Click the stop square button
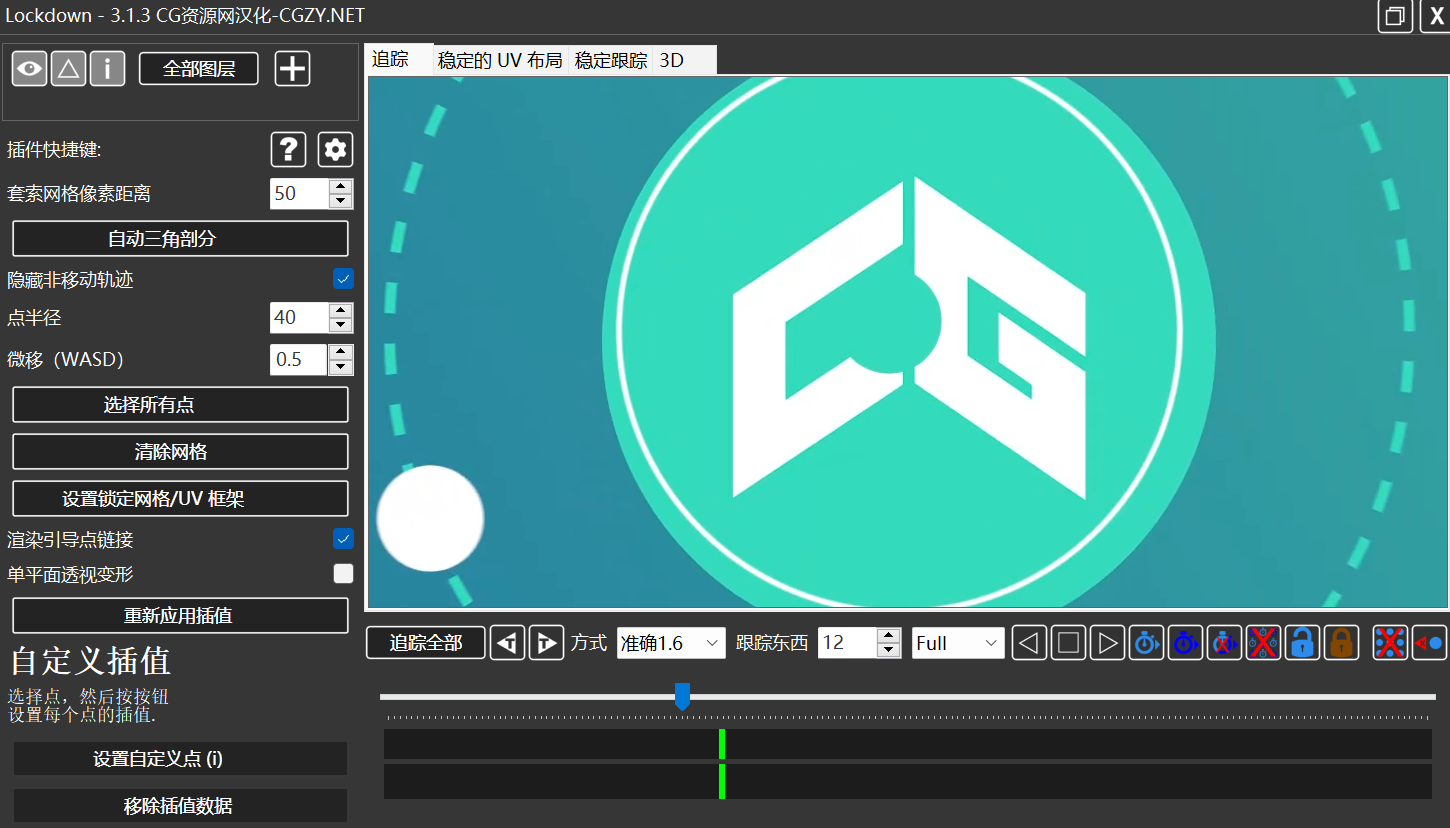 pos(1068,642)
